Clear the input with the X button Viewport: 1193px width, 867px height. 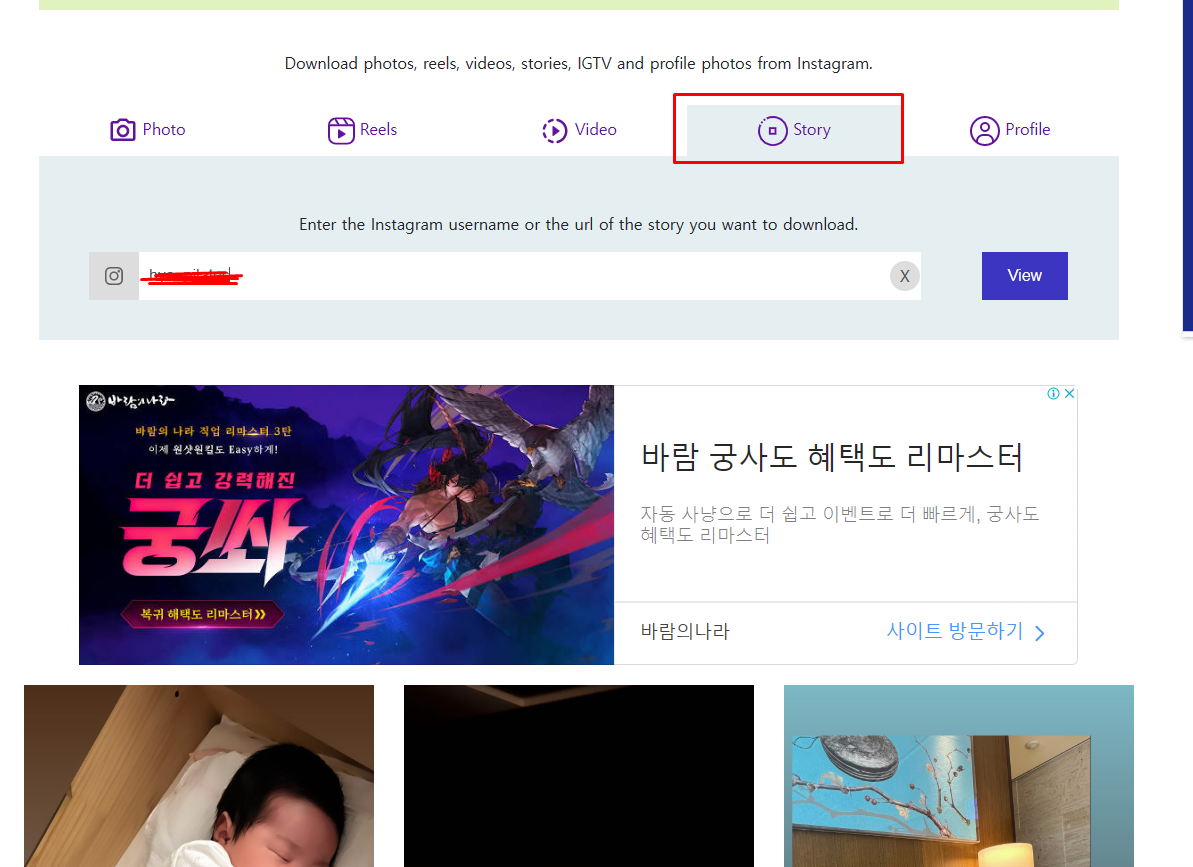tap(905, 276)
